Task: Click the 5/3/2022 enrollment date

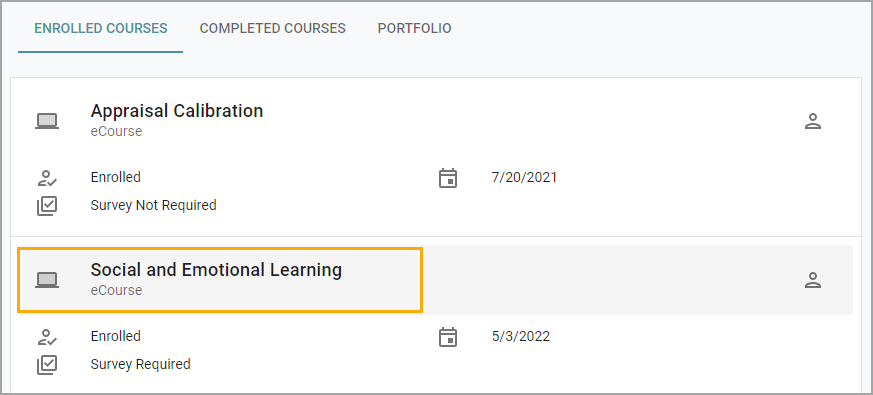Action: (x=521, y=337)
